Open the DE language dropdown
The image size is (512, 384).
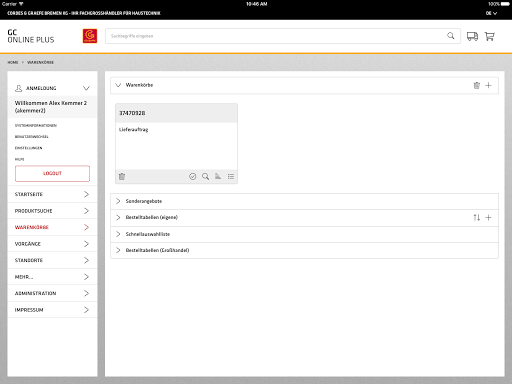[491, 13]
